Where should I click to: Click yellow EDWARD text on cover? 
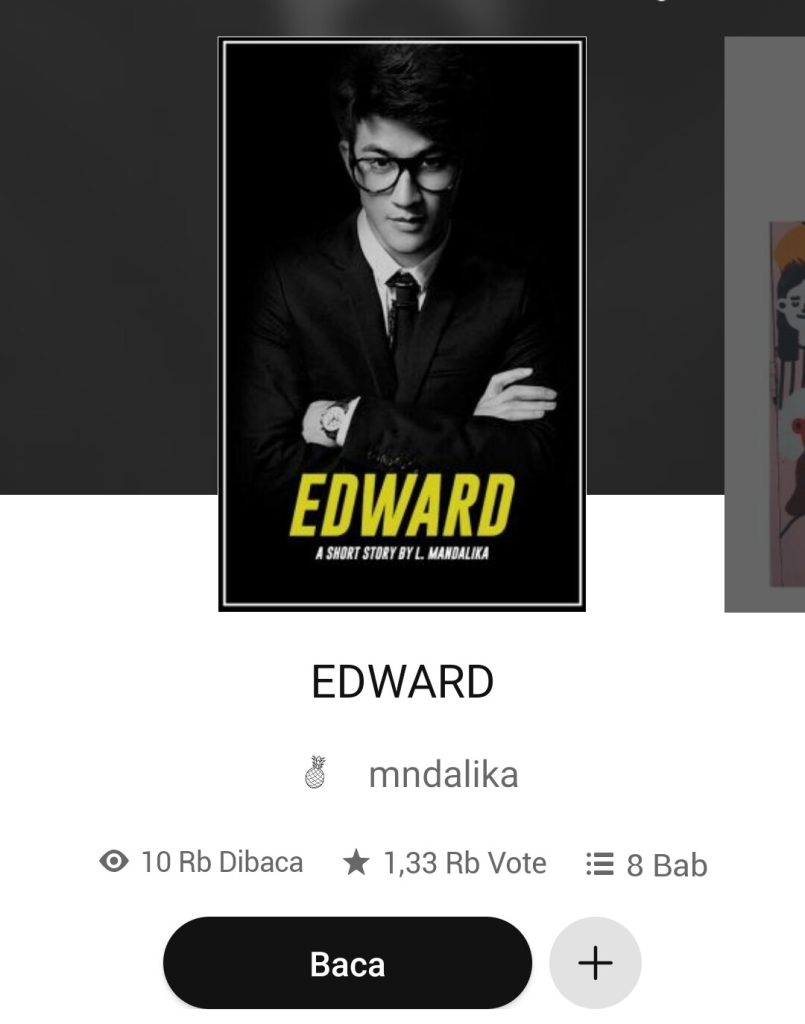(x=402, y=505)
